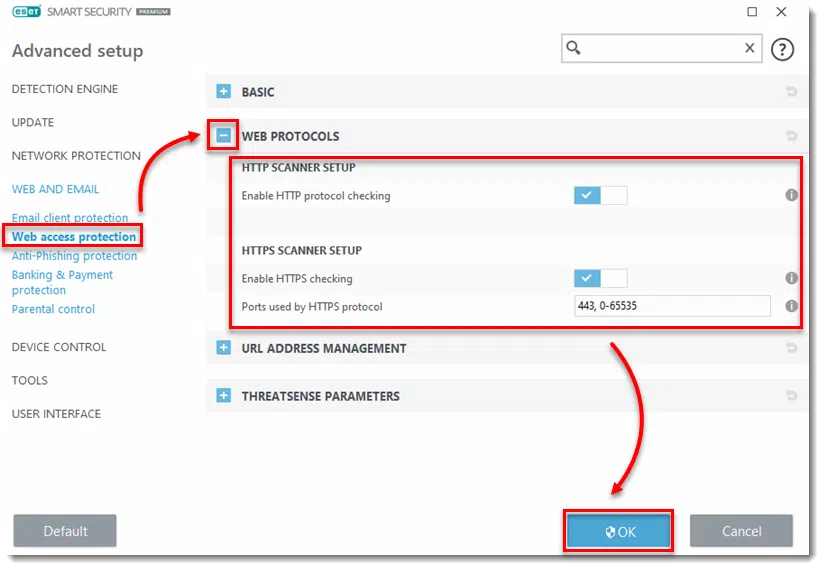Image resolution: width=824 pixels, height=570 pixels.
Task: Revert URL ADDRESS MANAGEMENT section reset arrow
Action: point(791,347)
